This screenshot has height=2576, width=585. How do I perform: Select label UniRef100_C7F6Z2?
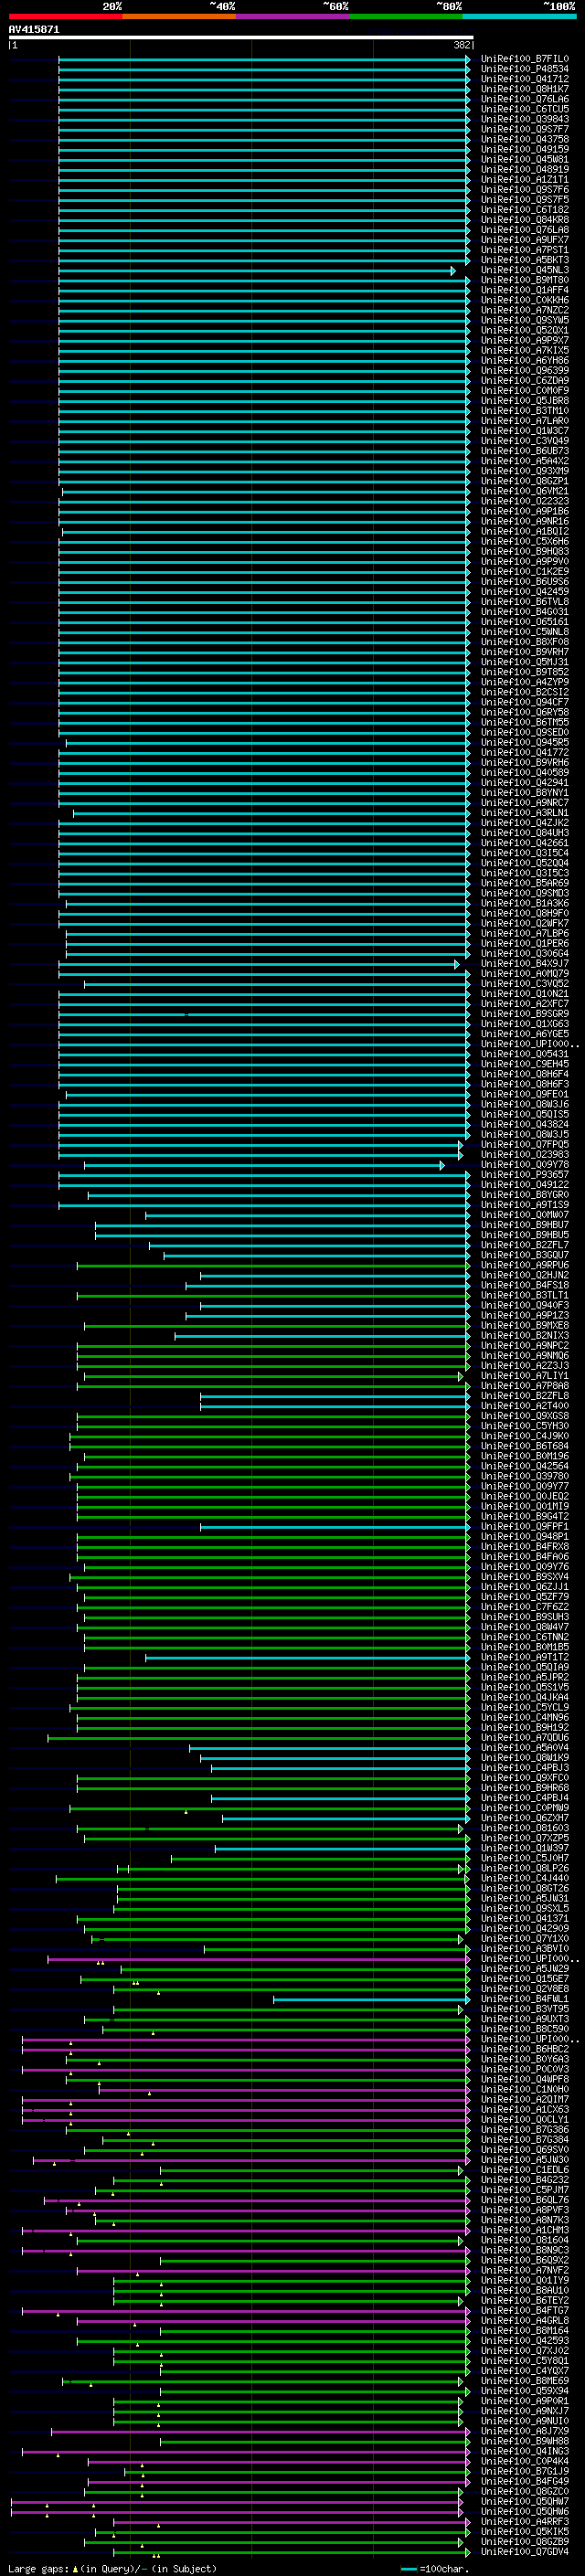(x=524, y=1607)
